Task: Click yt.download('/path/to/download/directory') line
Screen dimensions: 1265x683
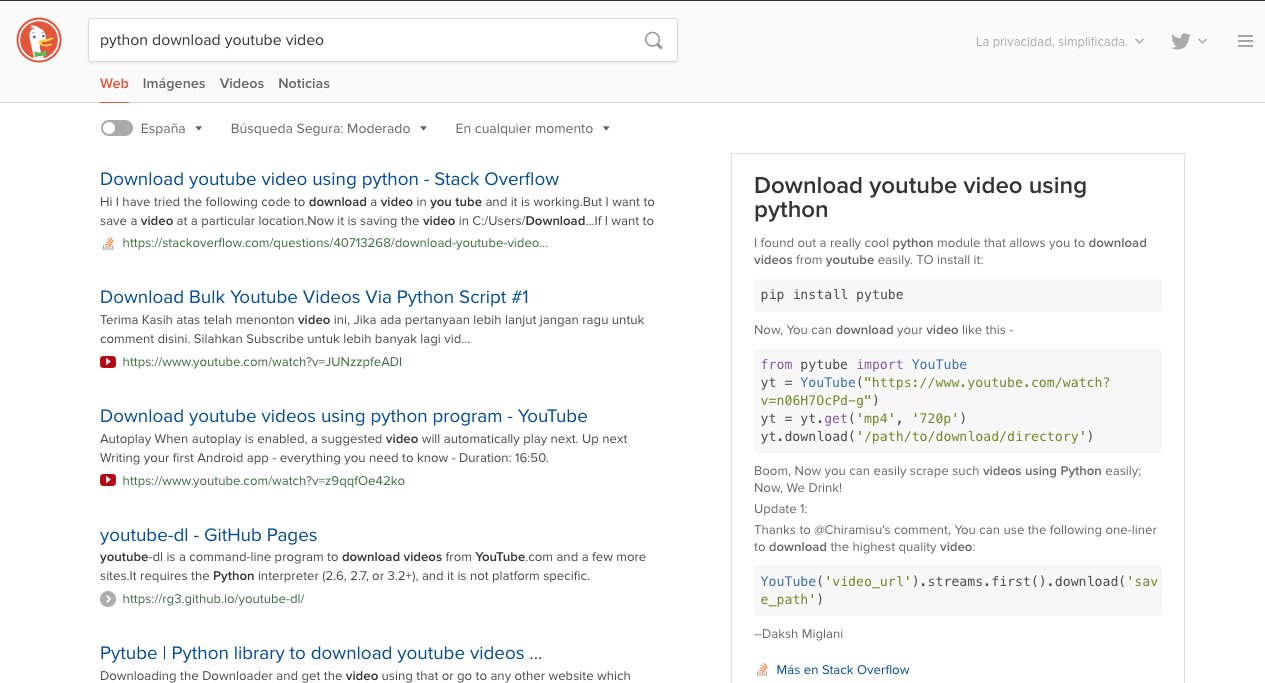Action: (x=927, y=437)
